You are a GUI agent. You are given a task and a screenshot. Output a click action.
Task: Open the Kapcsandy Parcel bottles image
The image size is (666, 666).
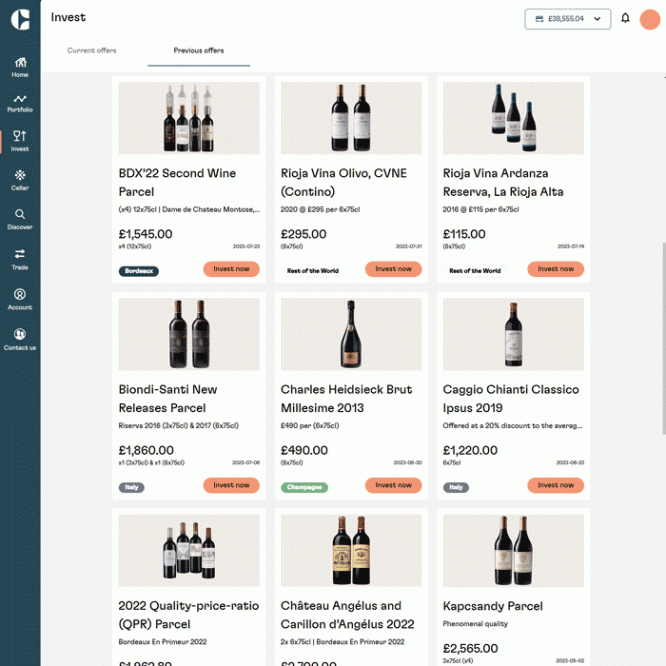tap(514, 550)
